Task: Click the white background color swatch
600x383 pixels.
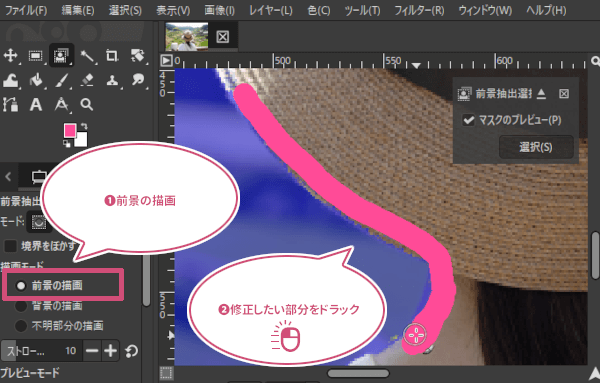Action: click(x=82, y=140)
